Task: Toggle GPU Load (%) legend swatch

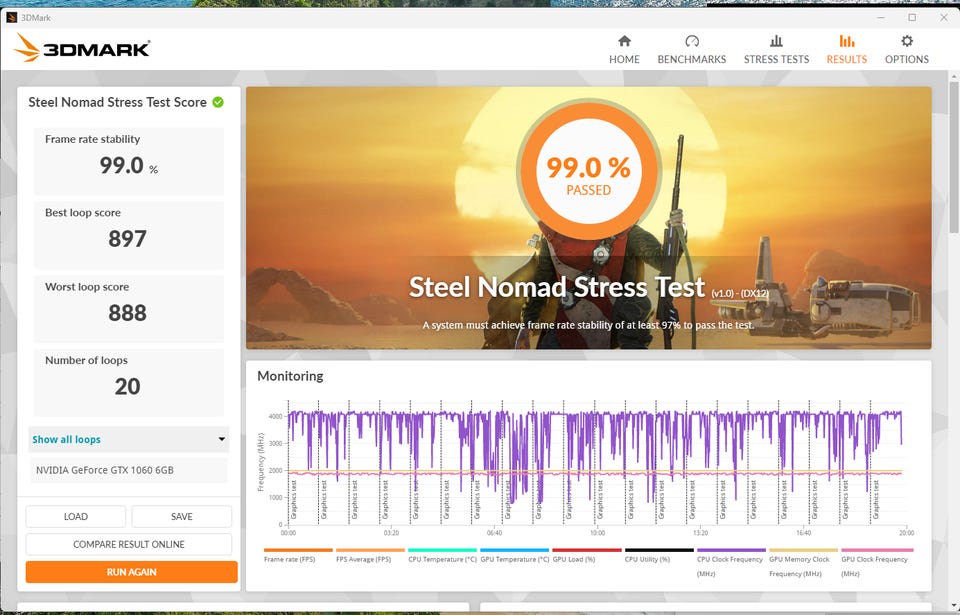Action: (x=587, y=550)
